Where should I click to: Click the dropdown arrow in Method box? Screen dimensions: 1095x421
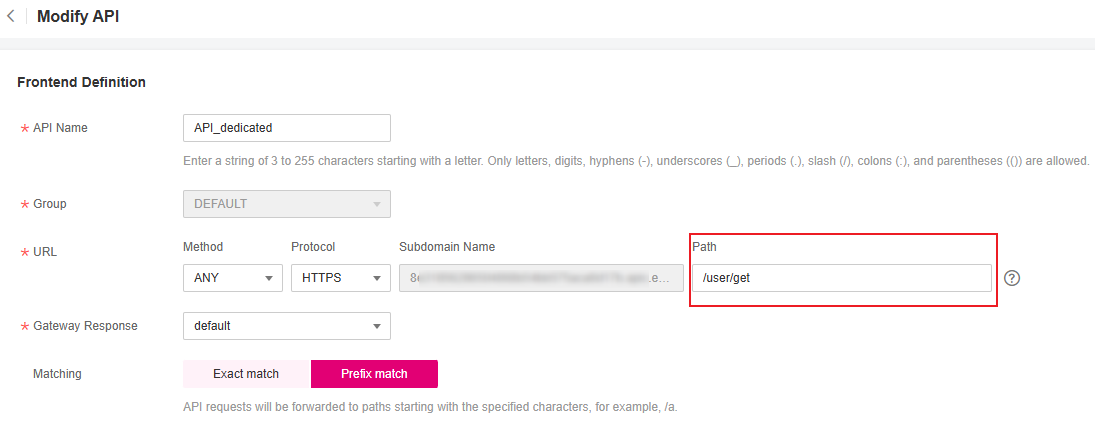point(268,279)
